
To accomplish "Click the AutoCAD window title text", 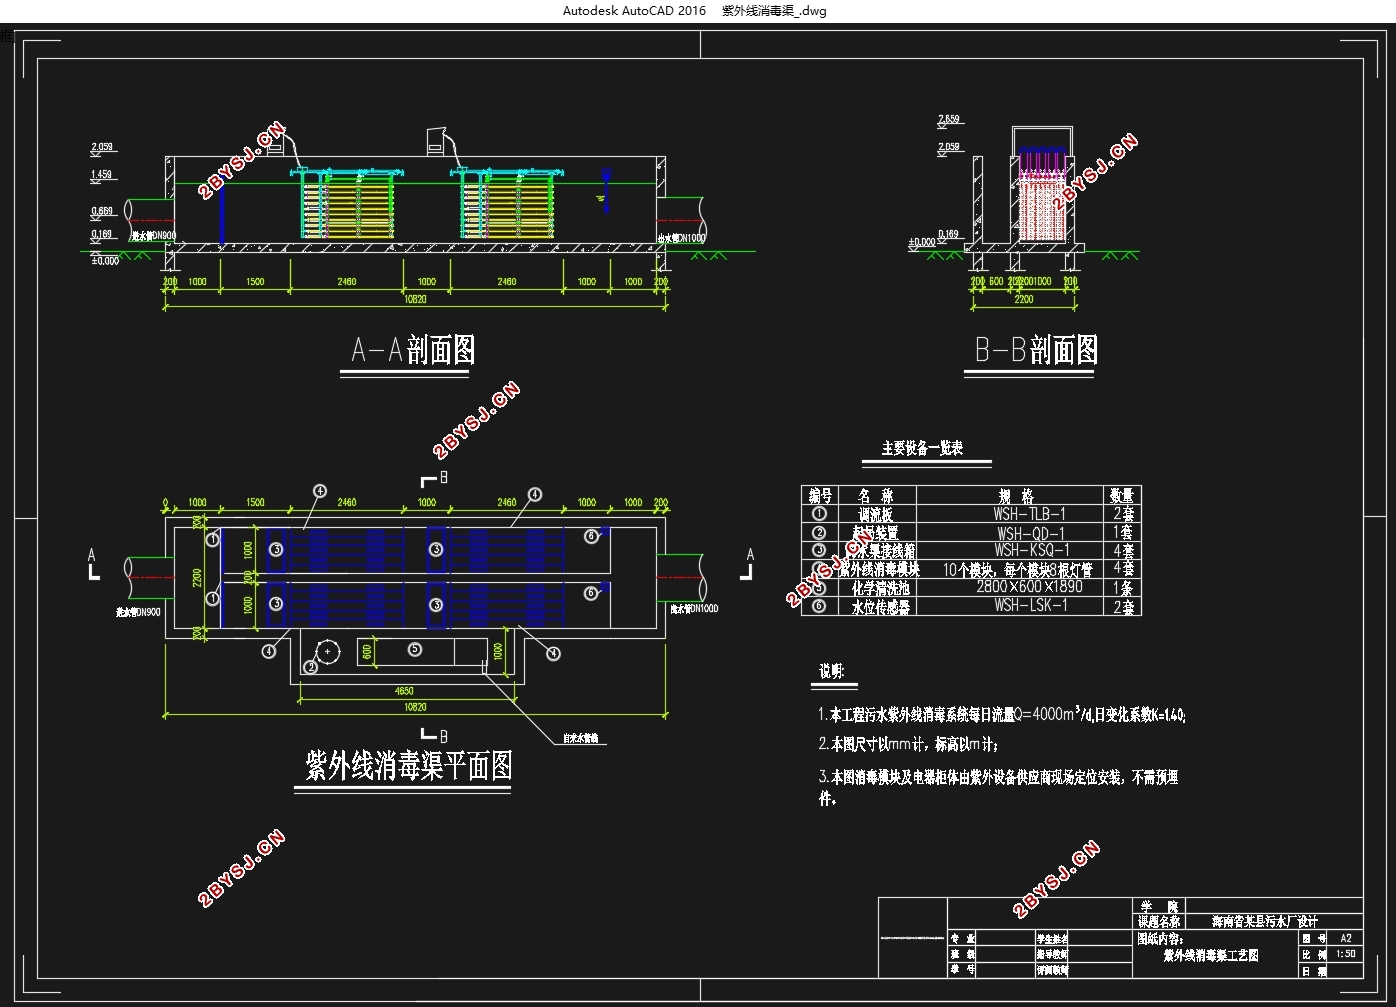I will point(694,11).
